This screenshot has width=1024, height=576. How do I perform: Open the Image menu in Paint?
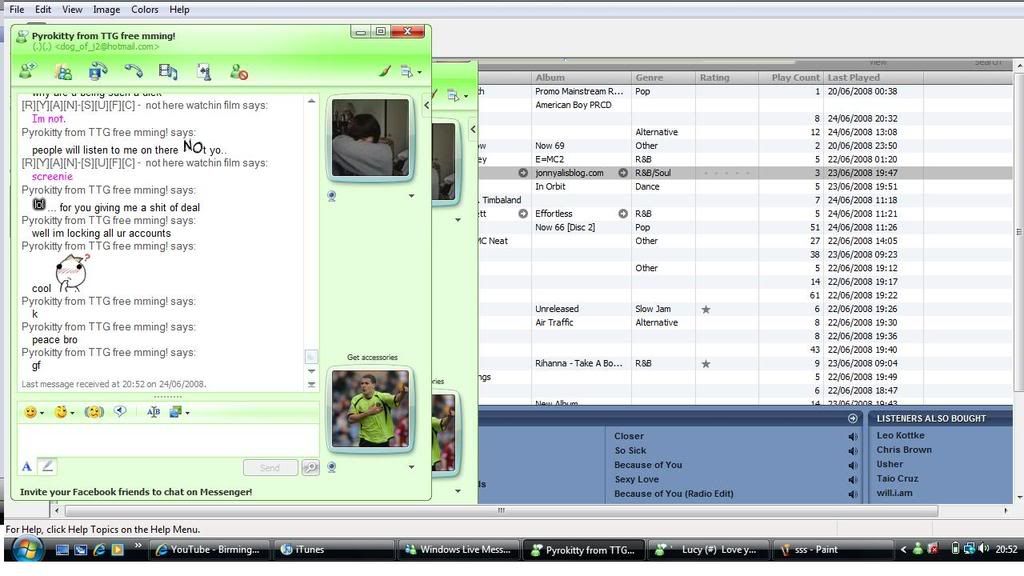[106, 9]
